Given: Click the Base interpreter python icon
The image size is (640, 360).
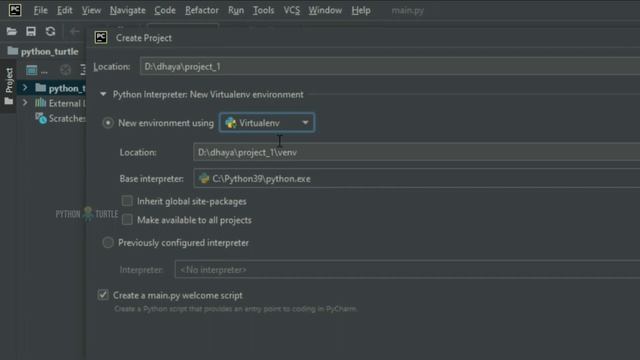Looking at the screenshot, I should tap(204, 178).
